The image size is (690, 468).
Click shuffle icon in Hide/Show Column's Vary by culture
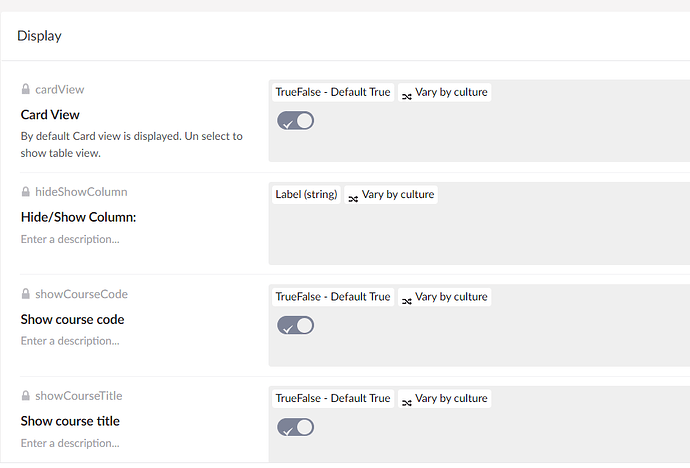353,198
